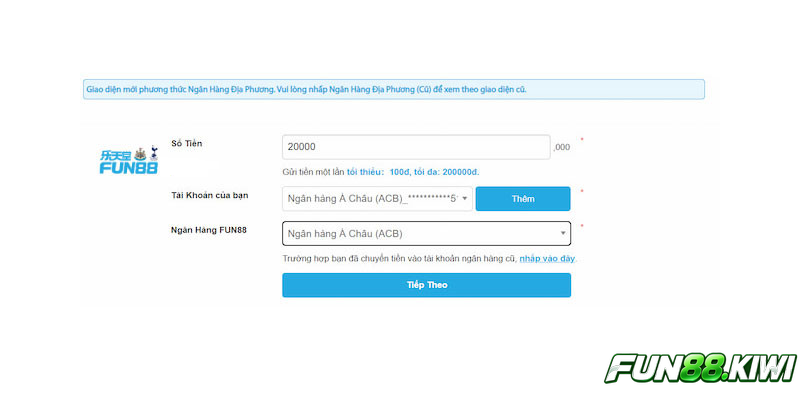Click the 'nhấp vào đây' link
Screen dimensions: 800x400
[547, 259]
